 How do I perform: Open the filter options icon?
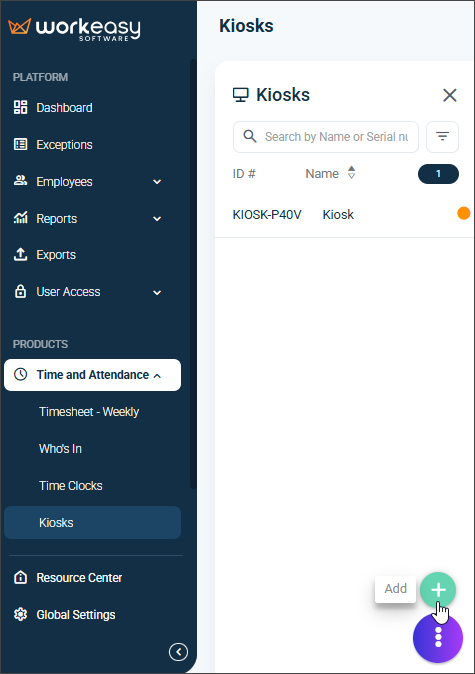click(x=442, y=137)
